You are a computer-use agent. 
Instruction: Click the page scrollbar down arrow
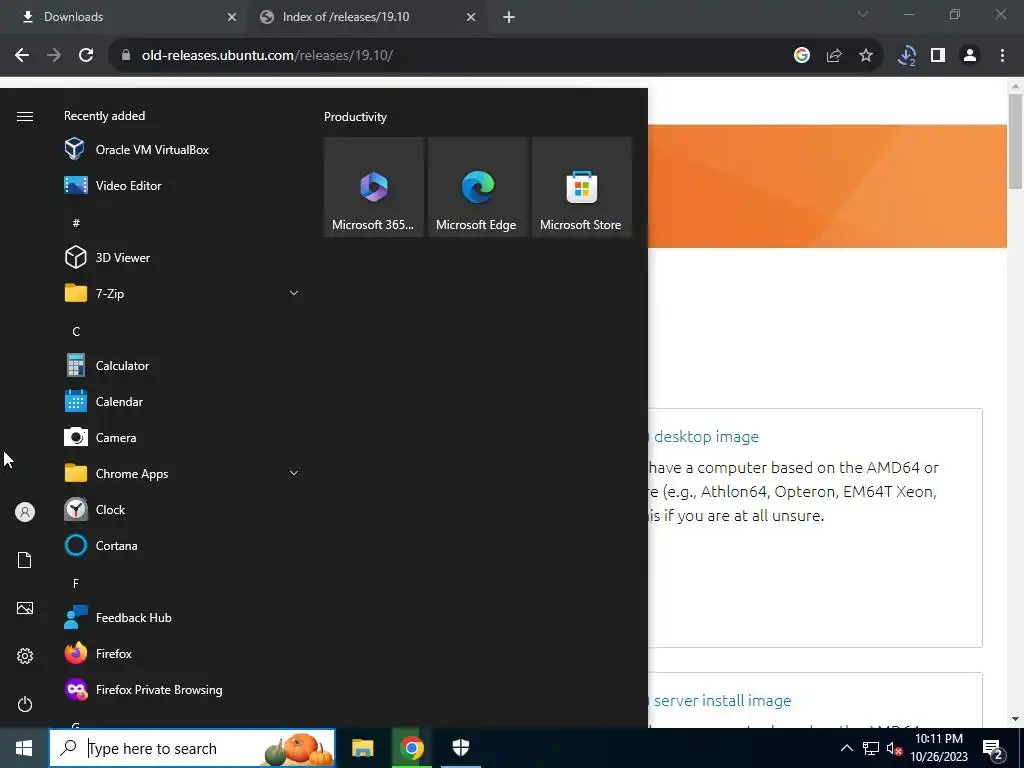(x=1015, y=719)
